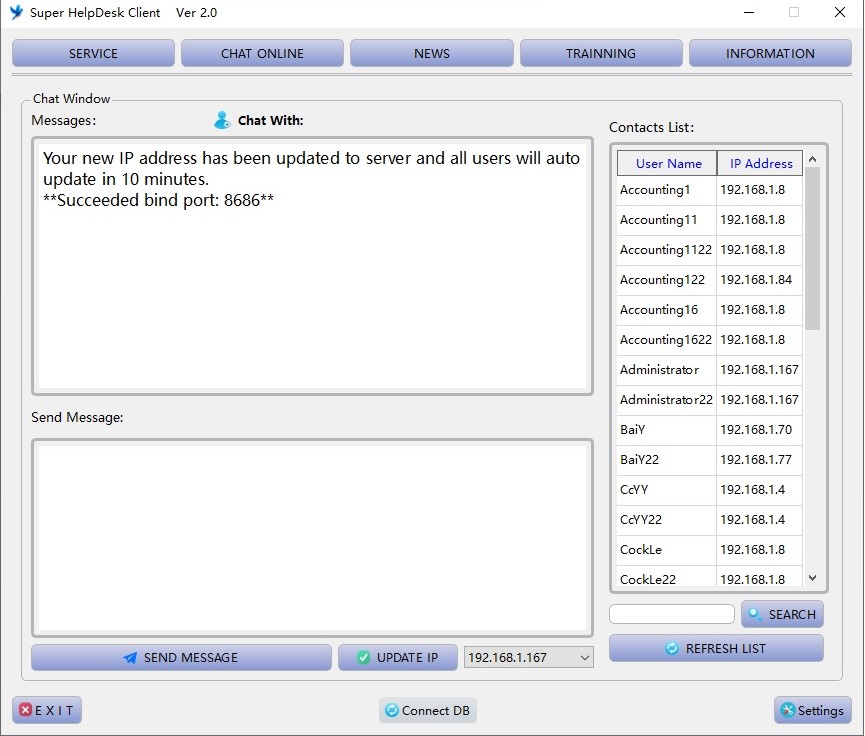Click the magnifier Search icon

755,615
